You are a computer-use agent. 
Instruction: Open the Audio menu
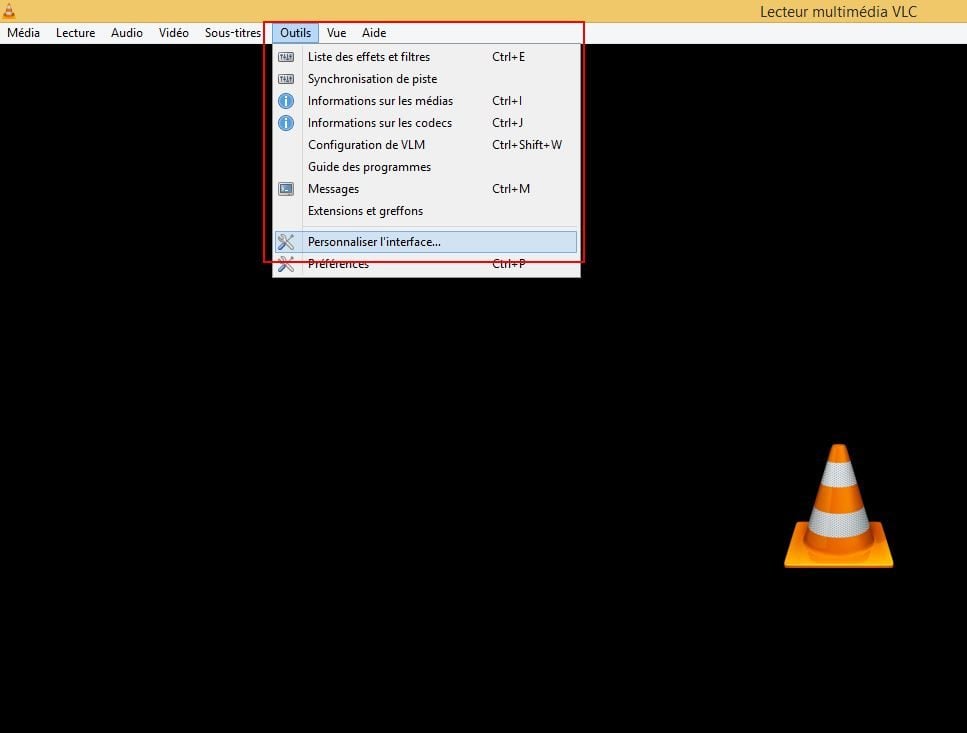pos(126,33)
